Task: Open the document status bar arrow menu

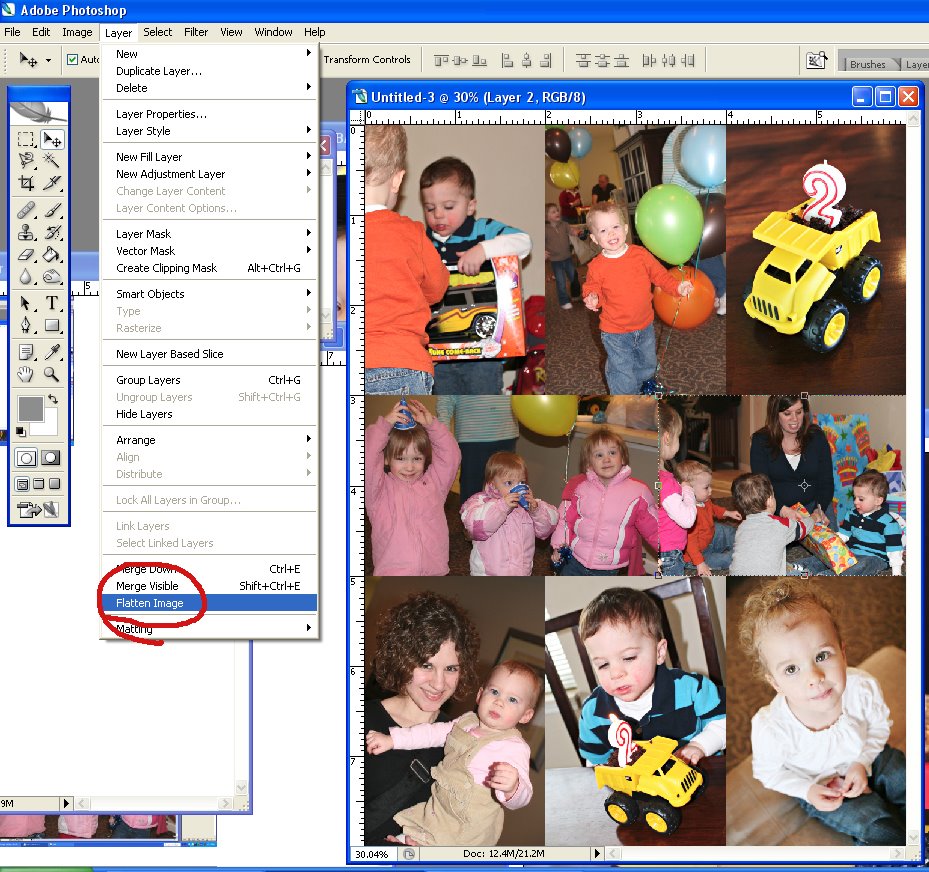Action: click(598, 854)
